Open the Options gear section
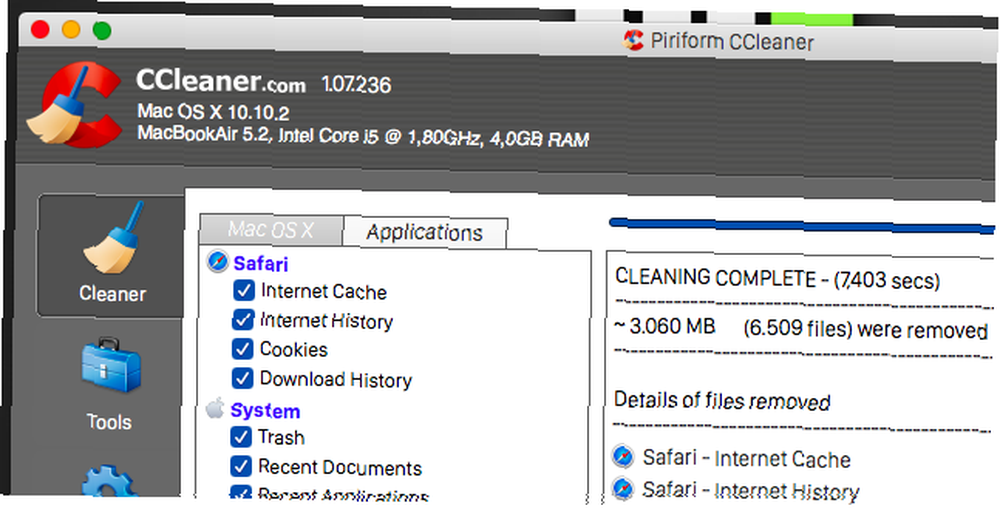The image size is (1000, 514). pyautogui.click(x=110, y=481)
